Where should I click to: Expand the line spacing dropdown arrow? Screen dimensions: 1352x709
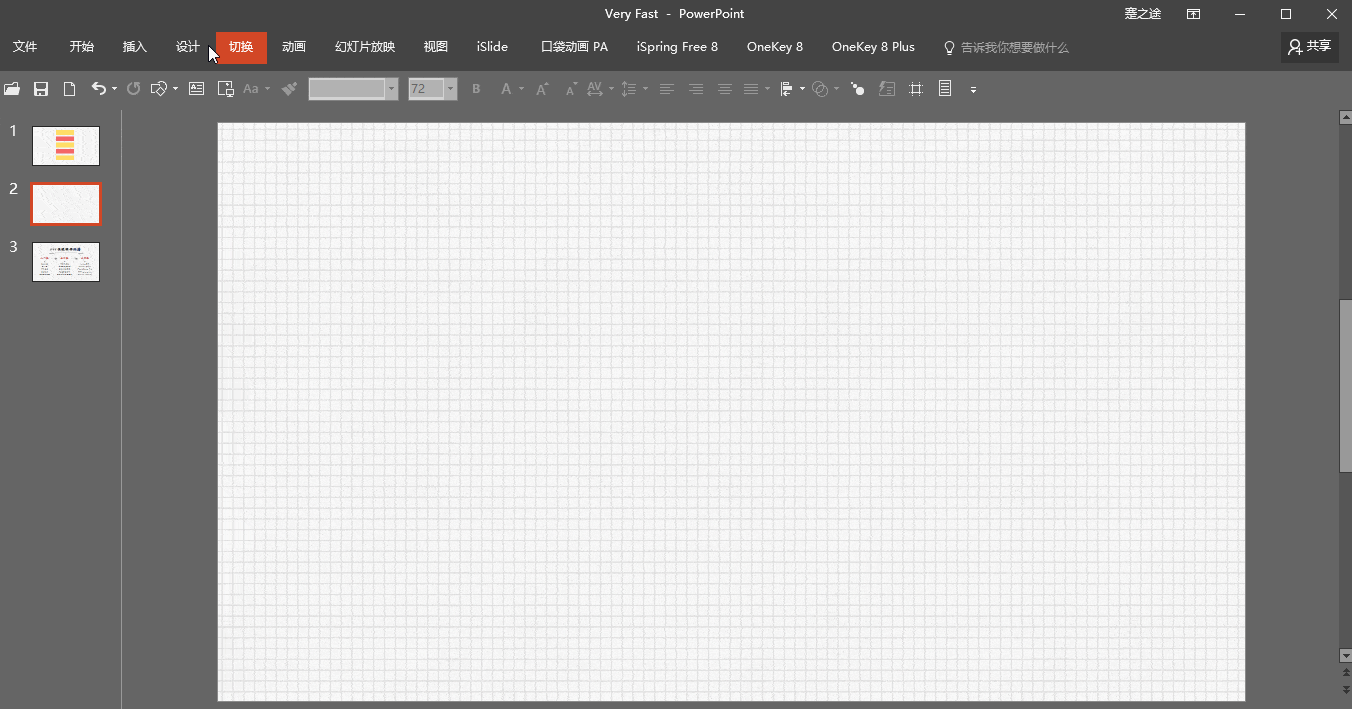click(x=645, y=89)
